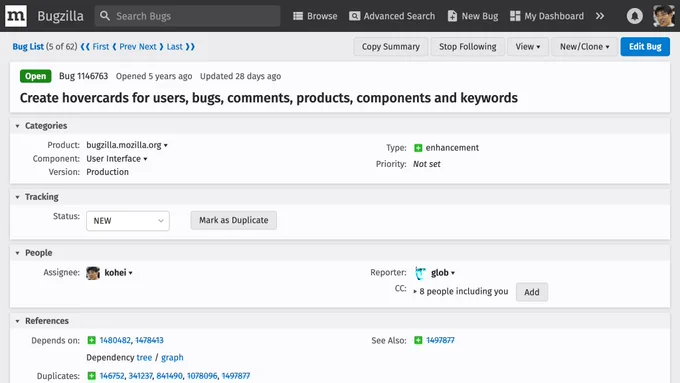Collapse the Categories section
The image size is (680, 383).
17,126
